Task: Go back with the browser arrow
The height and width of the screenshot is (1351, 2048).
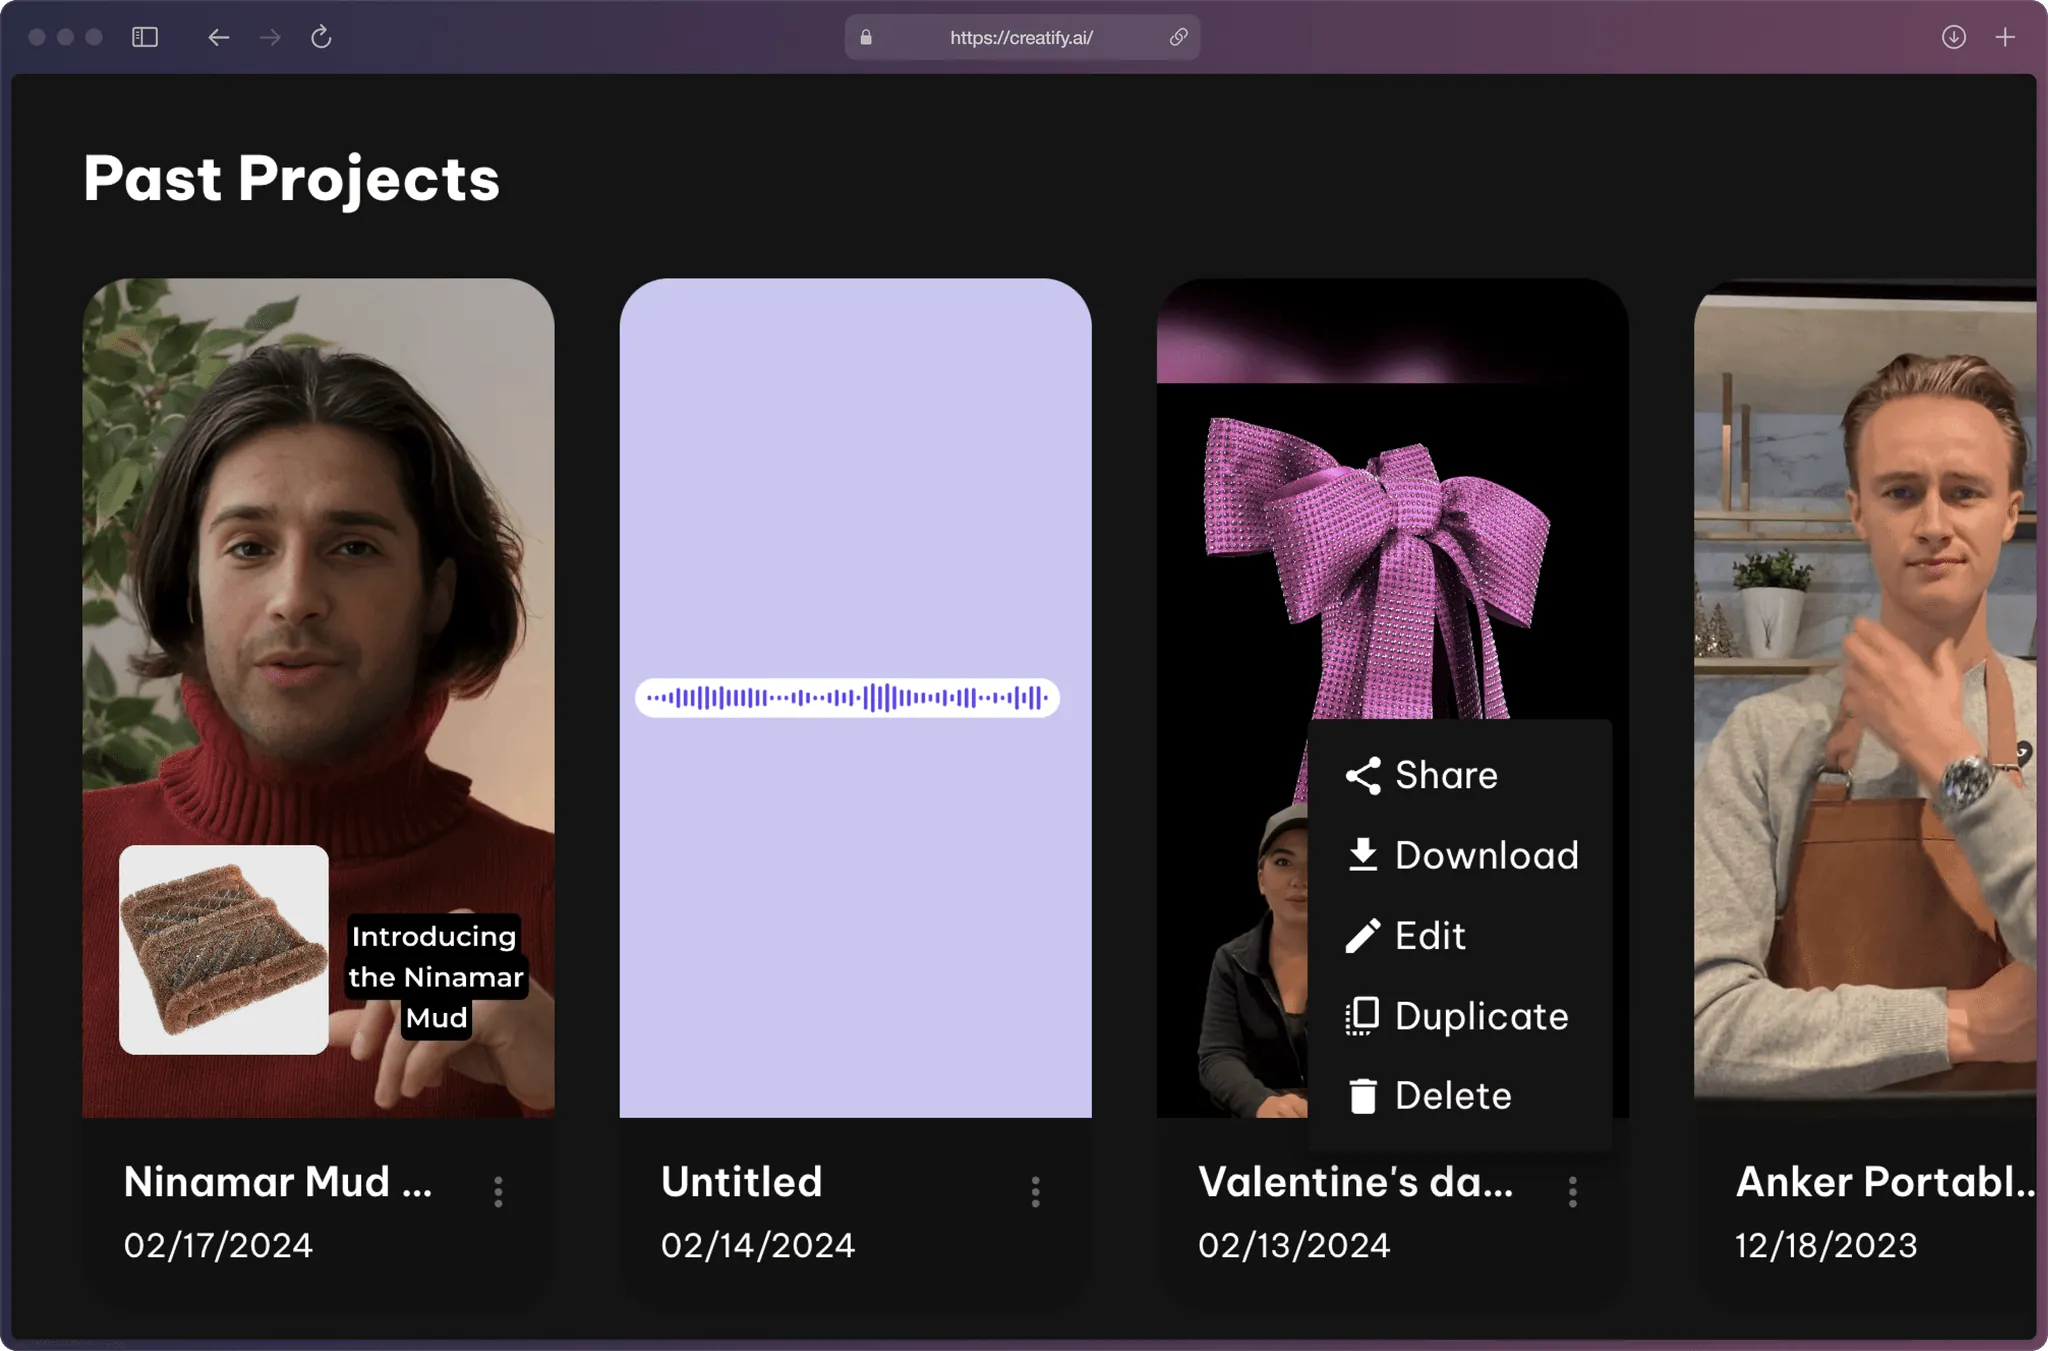Action: (x=218, y=37)
